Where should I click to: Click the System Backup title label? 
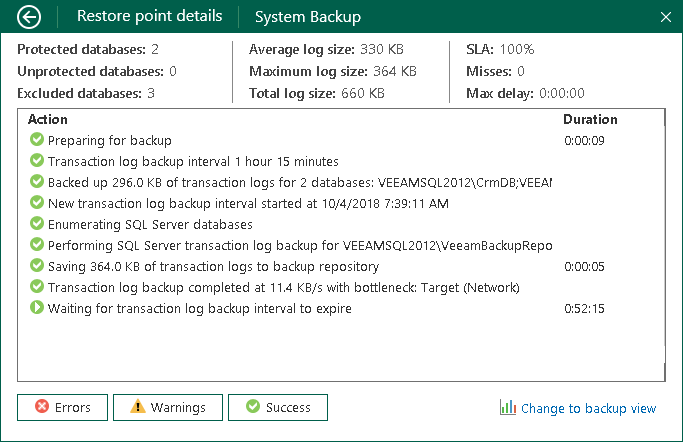[x=308, y=17]
